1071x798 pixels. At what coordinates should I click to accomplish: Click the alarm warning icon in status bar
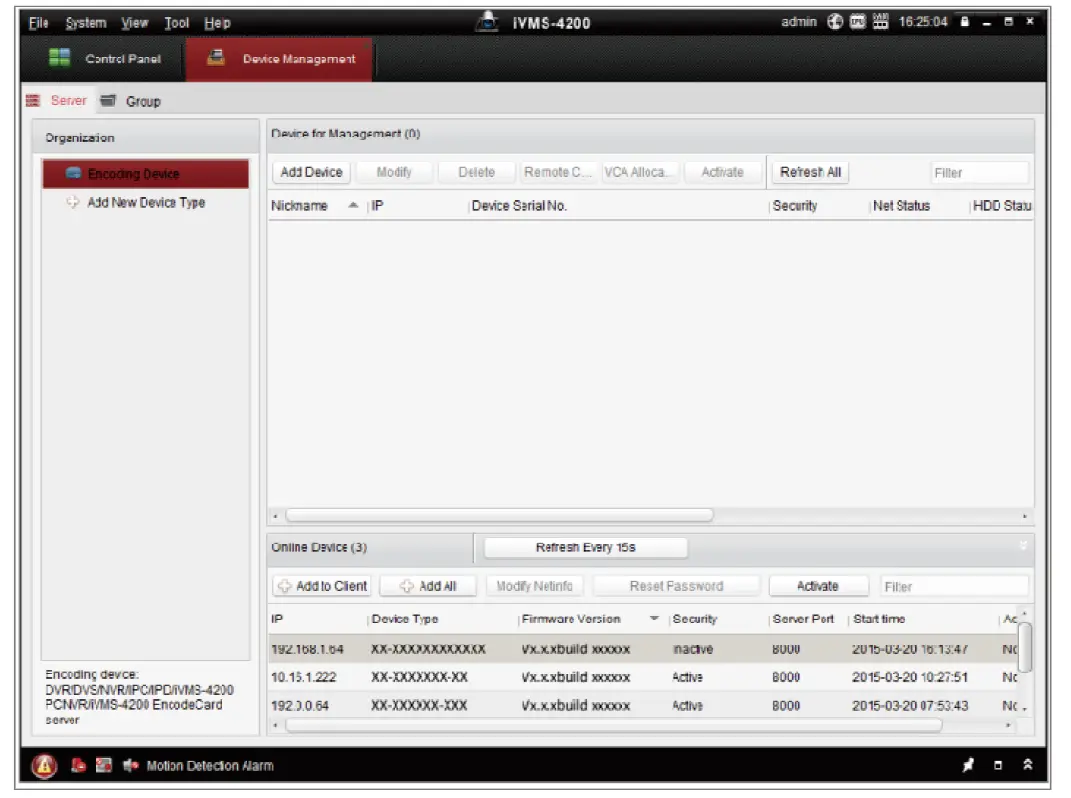click(x=44, y=766)
